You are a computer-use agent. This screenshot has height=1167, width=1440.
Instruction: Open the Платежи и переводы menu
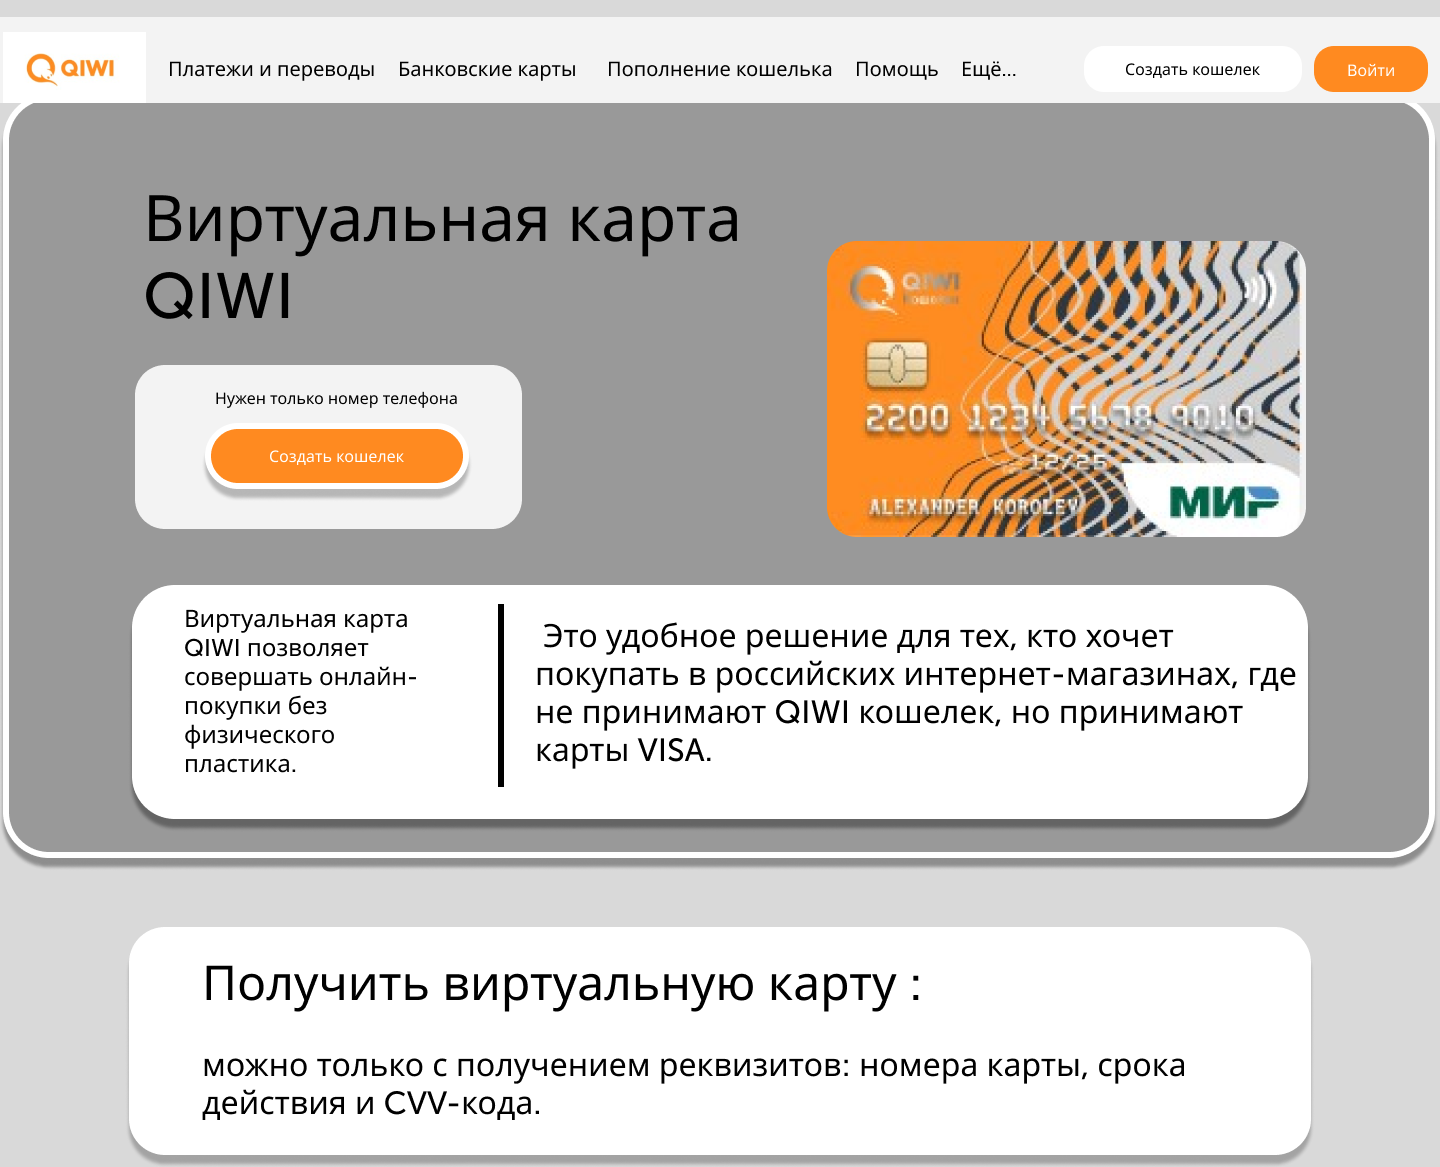[271, 69]
